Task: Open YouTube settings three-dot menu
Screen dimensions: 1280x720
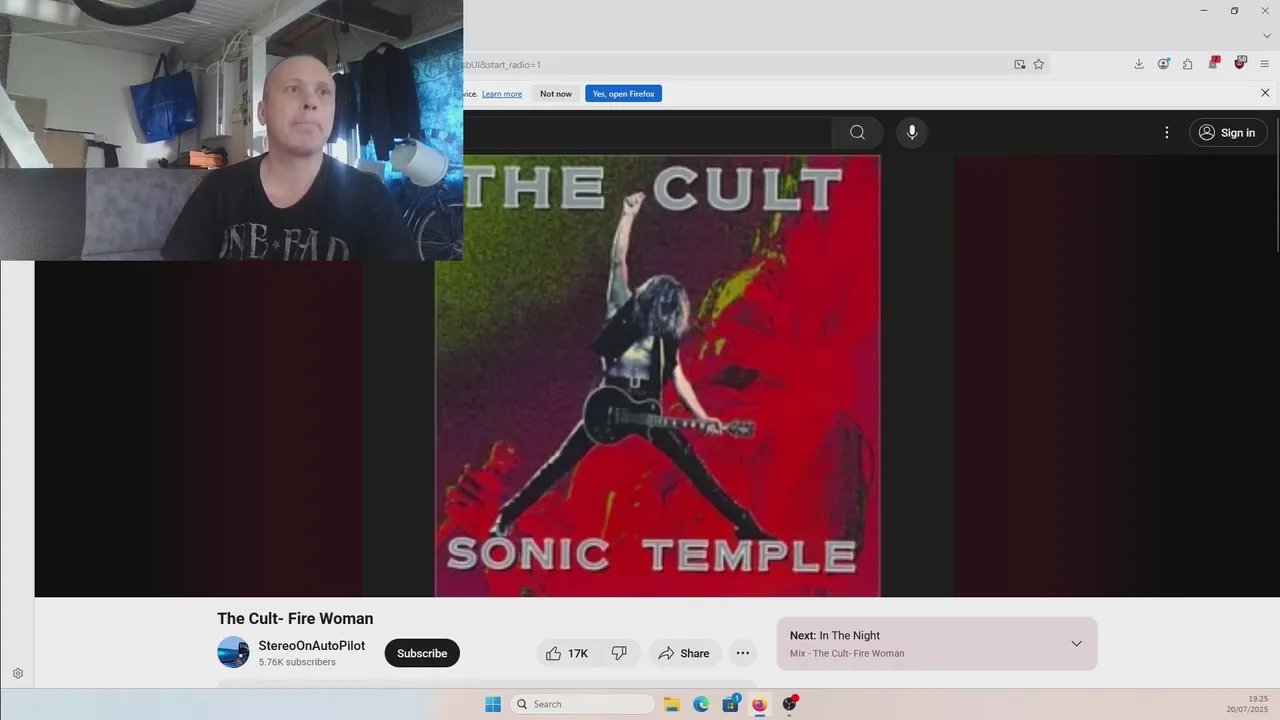Action: click(1166, 132)
